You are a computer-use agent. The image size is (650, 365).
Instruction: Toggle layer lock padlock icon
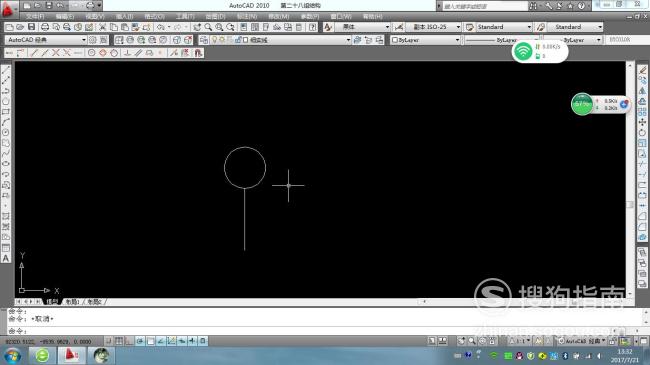coord(238,40)
